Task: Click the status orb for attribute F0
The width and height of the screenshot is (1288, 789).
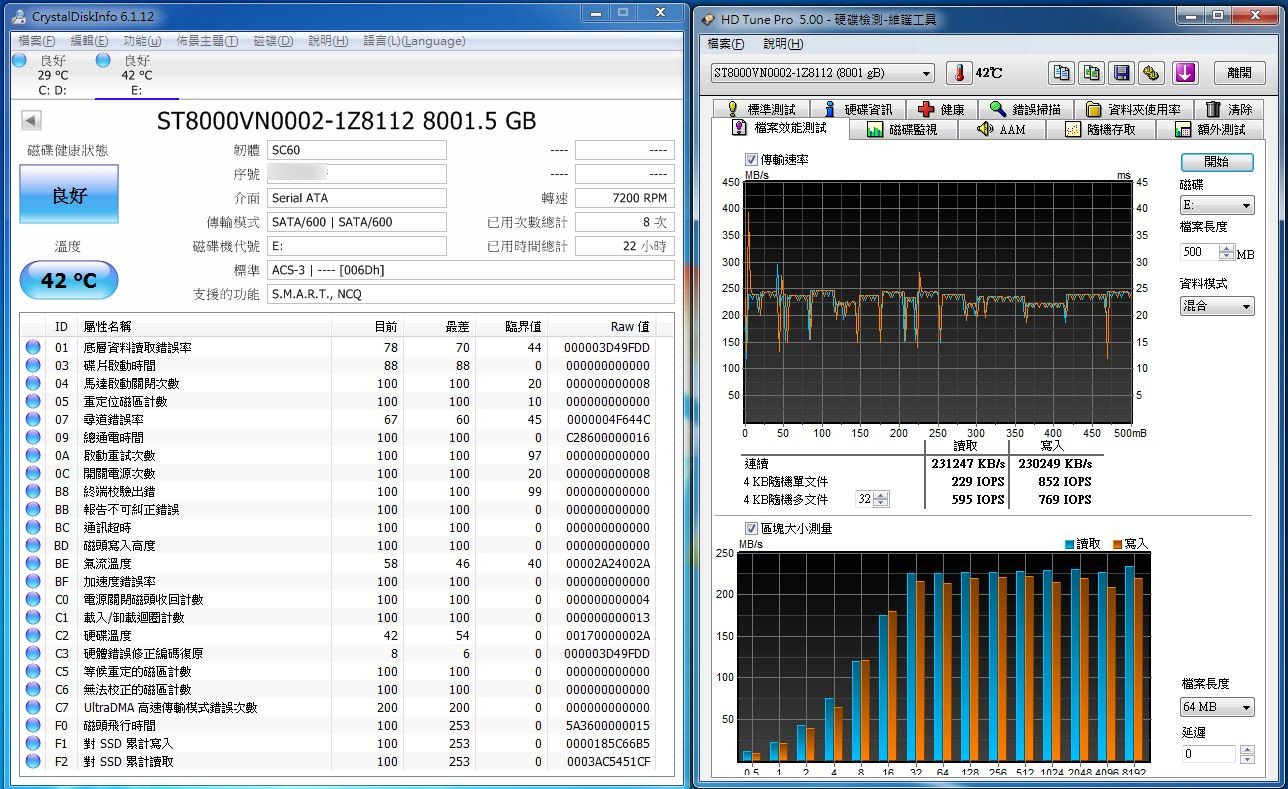Action: (33, 725)
